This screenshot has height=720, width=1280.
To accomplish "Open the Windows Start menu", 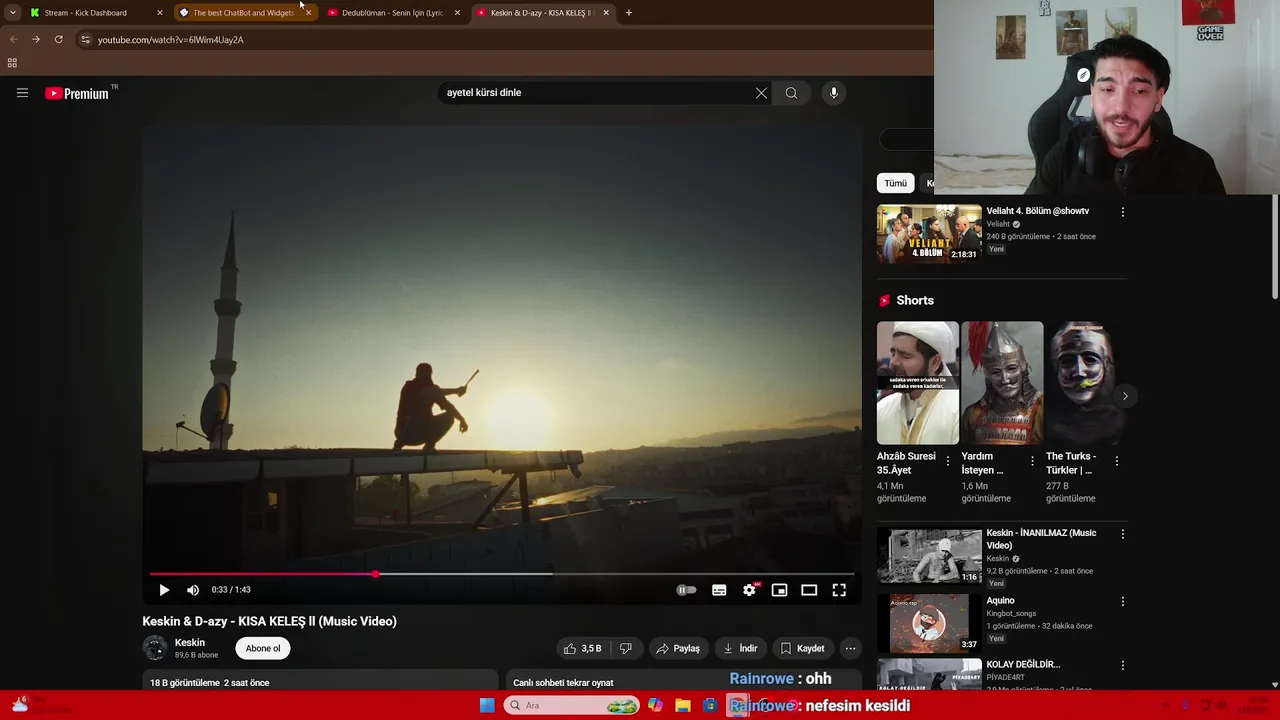I will pyautogui.click(x=487, y=705).
